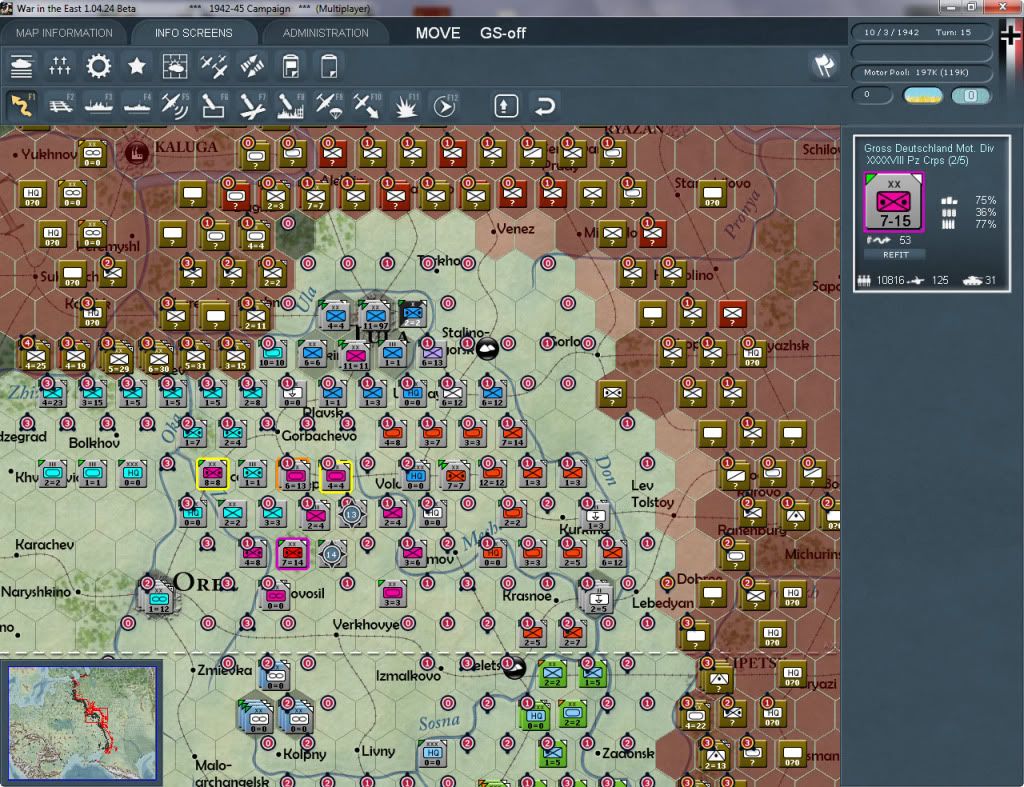The height and width of the screenshot is (787, 1024).
Task: Open game preferences with the gear icon
Action: point(99,66)
